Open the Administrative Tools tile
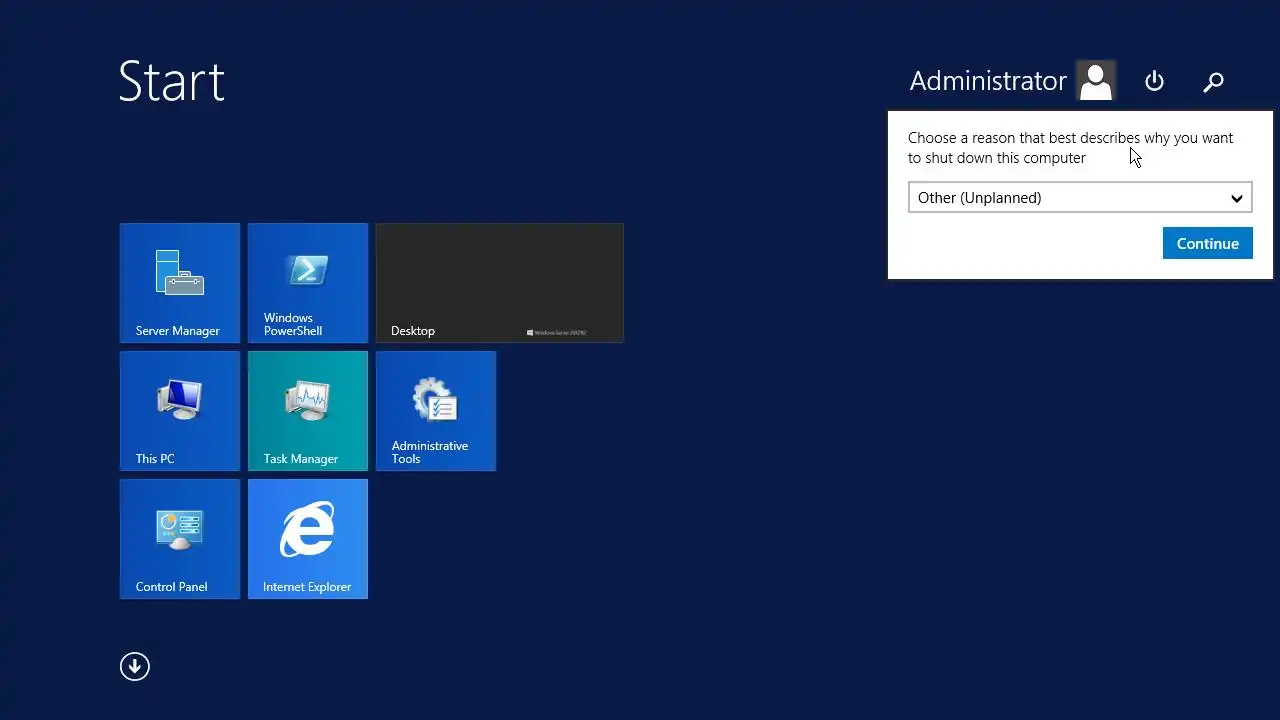The image size is (1280, 720). pyautogui.click(x=436, y=411)
